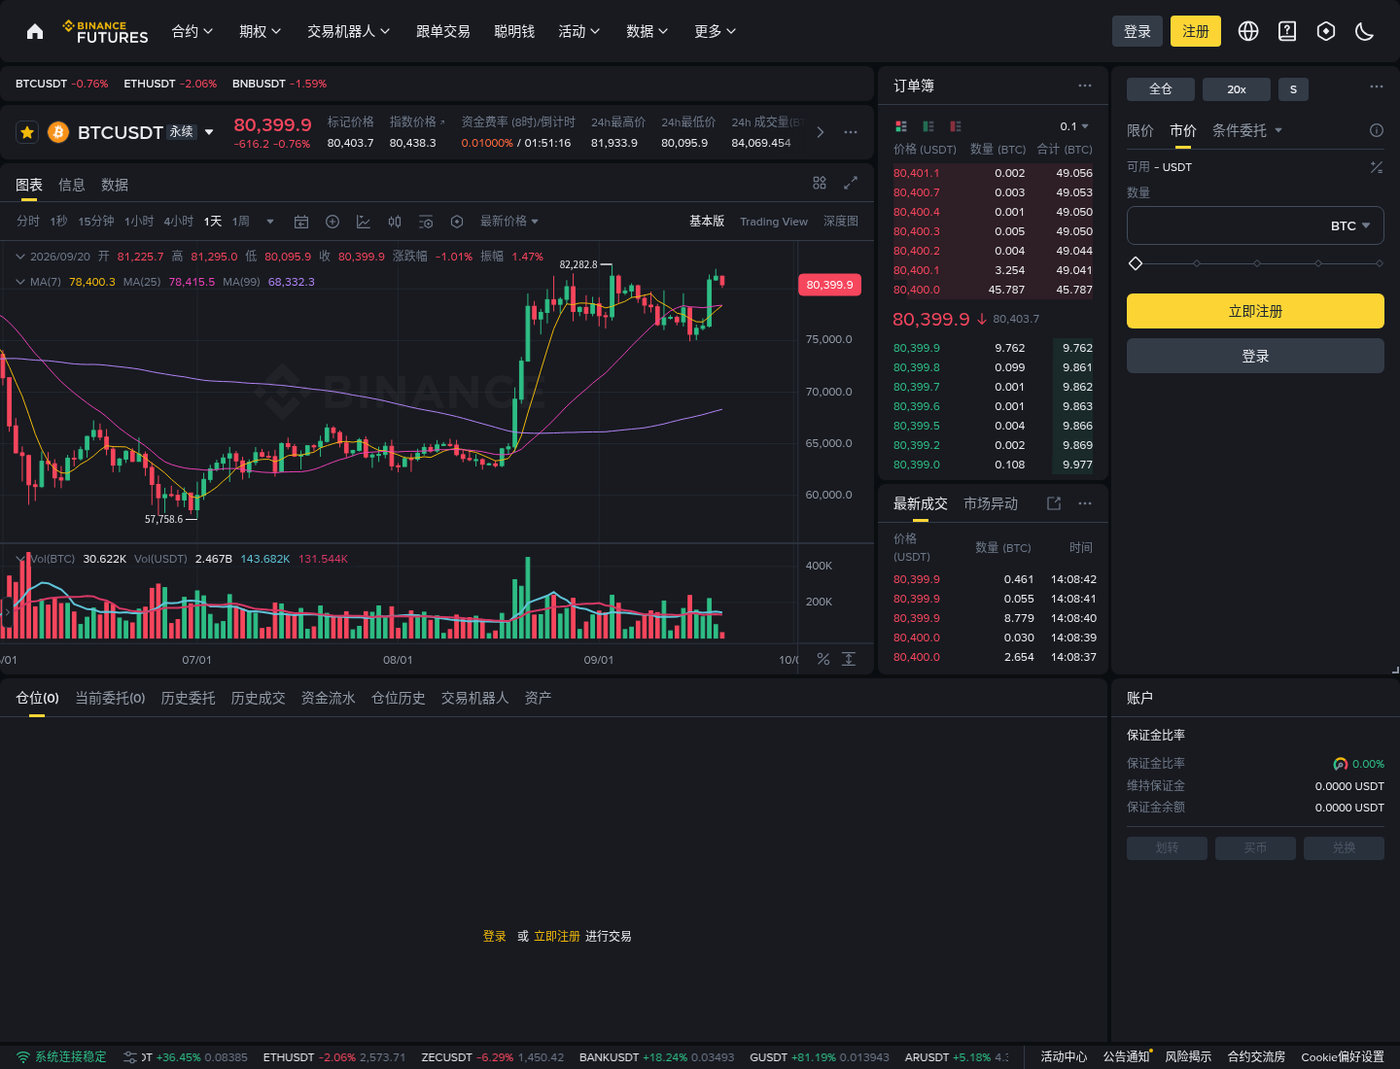Click the yellow 注册 button in header
The height and width of the screenshot is (1069, 1400).
coord(1196,32)
